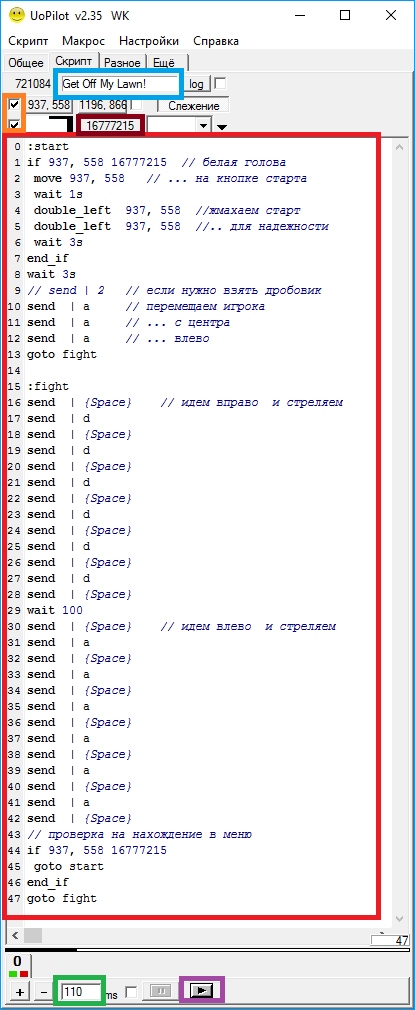Click the Get Off My Lawn! window field
Screen dimensions: 415x1010
(120, 84)
